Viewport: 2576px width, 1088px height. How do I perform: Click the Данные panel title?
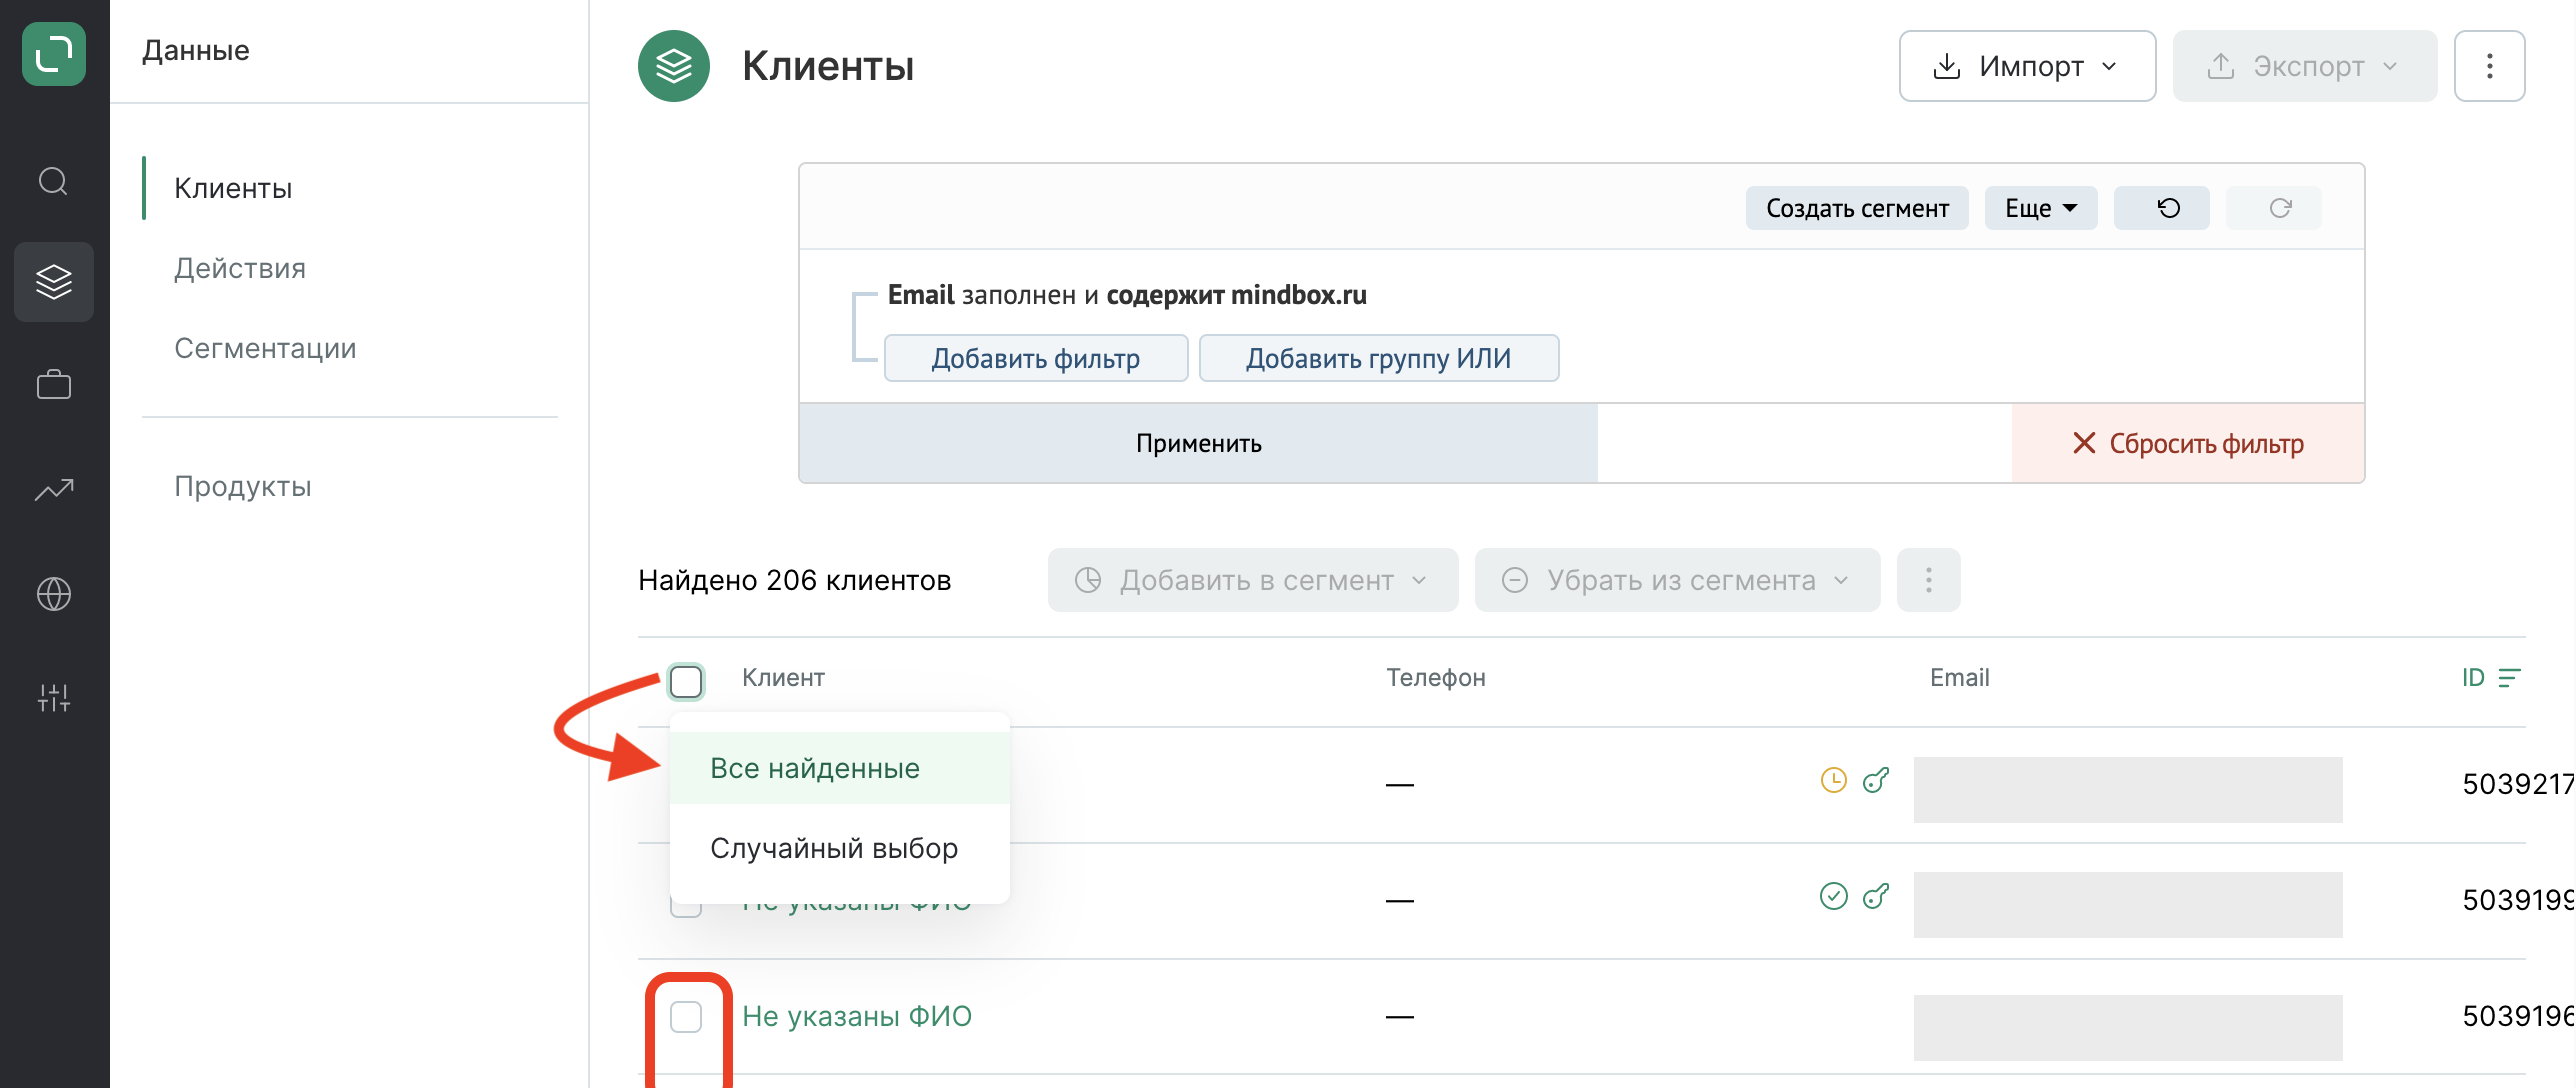(x=196, y=50)
